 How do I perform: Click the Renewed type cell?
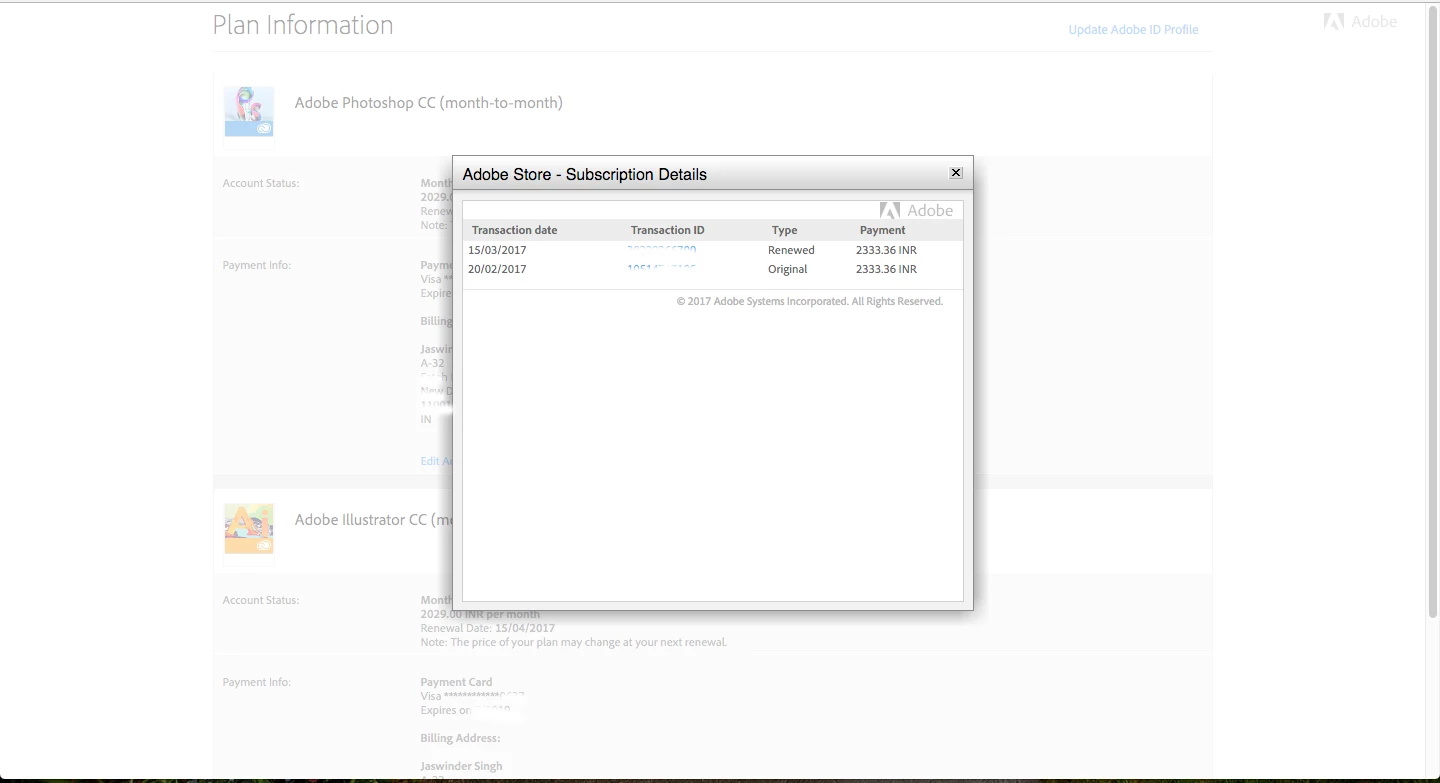pos(791,250)
